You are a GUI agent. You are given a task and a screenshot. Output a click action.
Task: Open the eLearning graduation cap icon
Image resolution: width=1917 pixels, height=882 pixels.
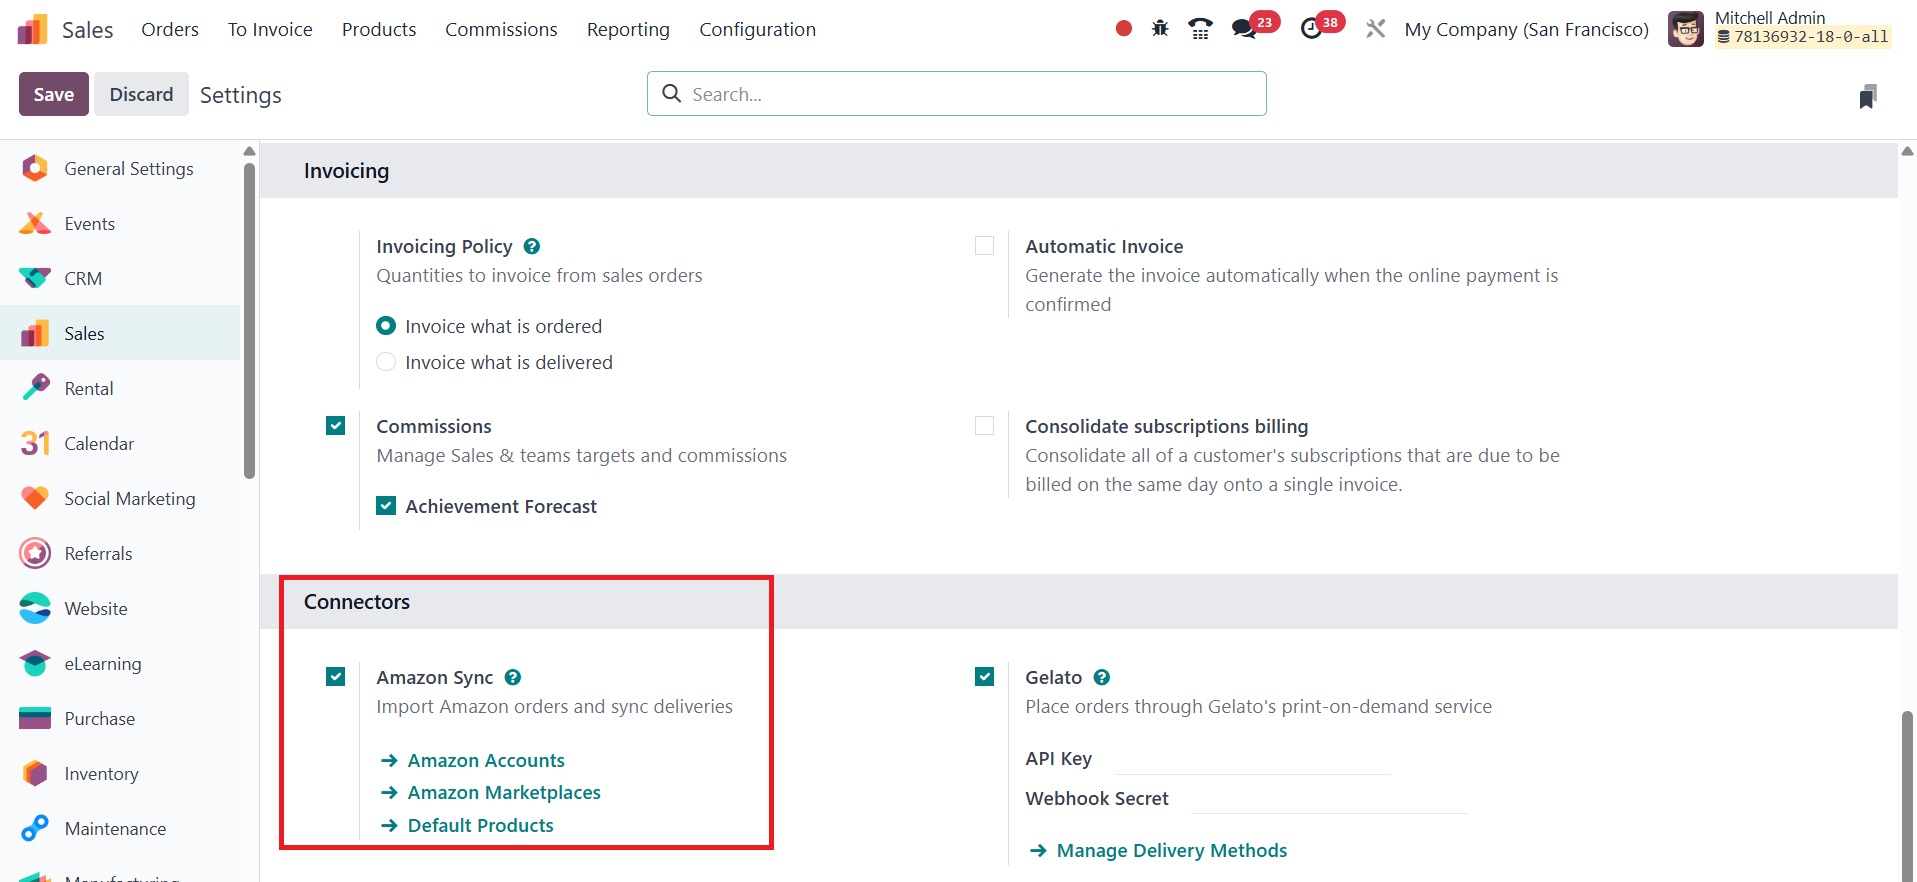pyautogui.click(x=35, y=663)
